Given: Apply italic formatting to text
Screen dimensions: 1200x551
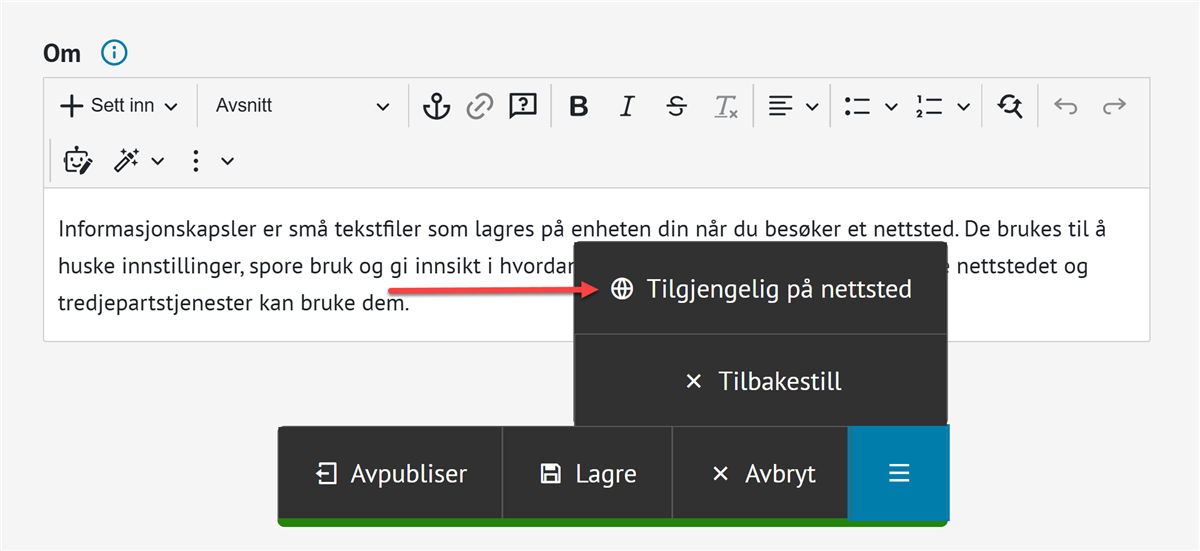Looking at the screenshot, I should (627, 106).
